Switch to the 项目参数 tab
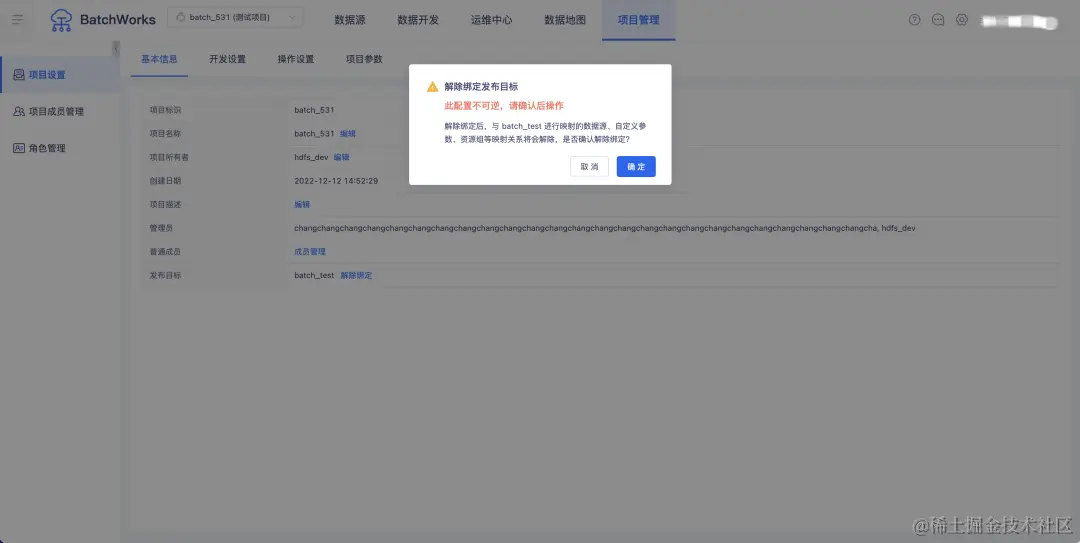The width and height of the screenshot is (1080, 543). coord(364,59)
